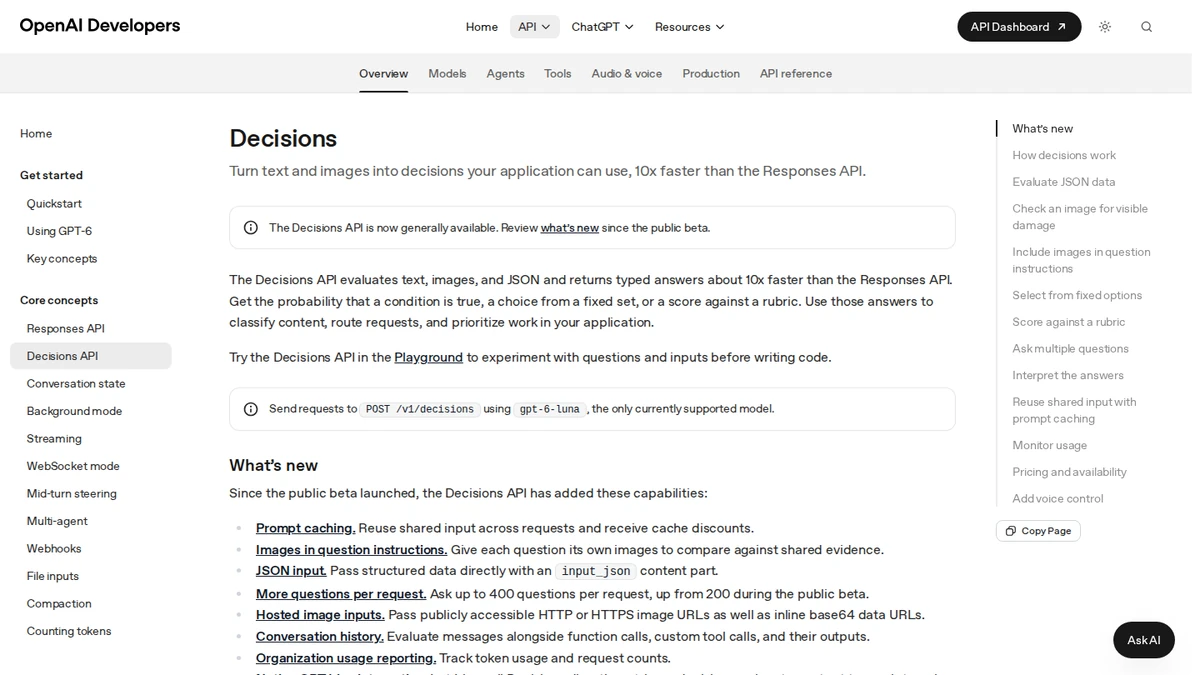Image resolution: width=1200 pixels, height=675 pixels.
Task: Click the info icon in GA notice
Action: point(251,228)
